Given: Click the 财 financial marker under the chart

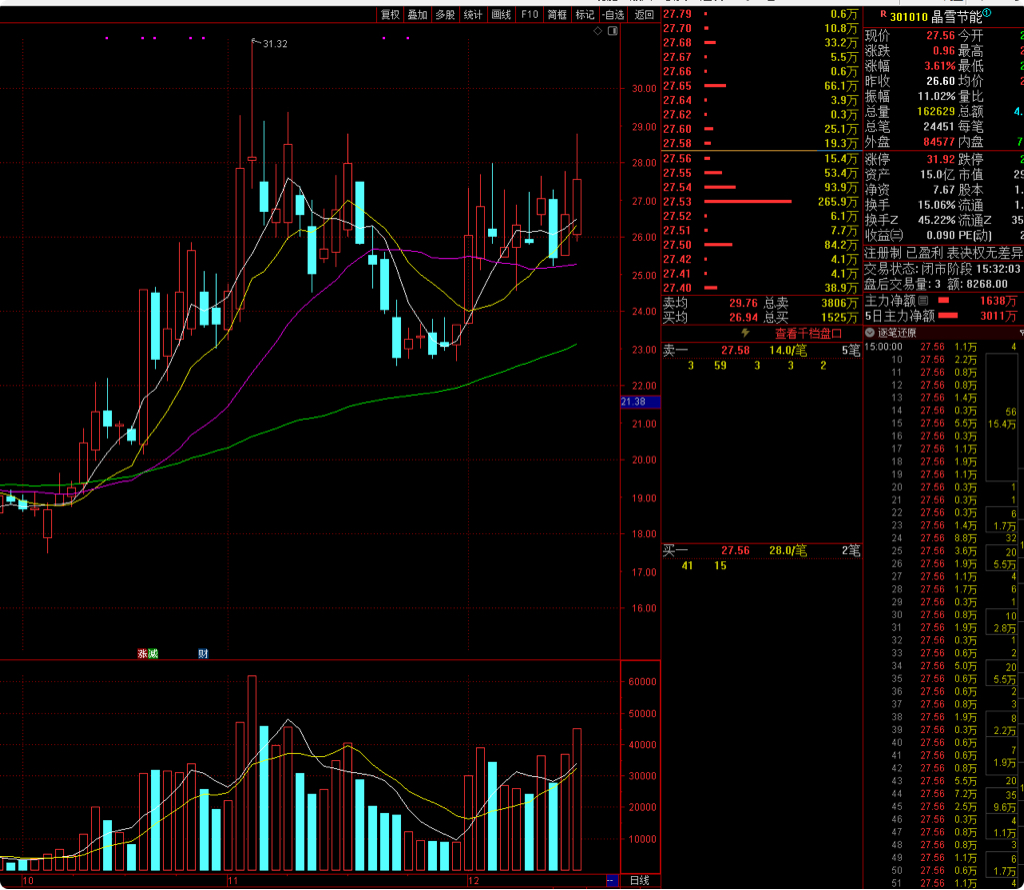Looking at the screenshot, I should 203,654.
